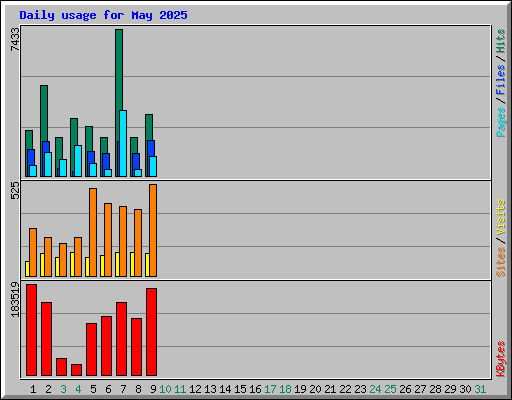
Task: Click the yellow 'Visits' legend label
Action: click(501, 217)
